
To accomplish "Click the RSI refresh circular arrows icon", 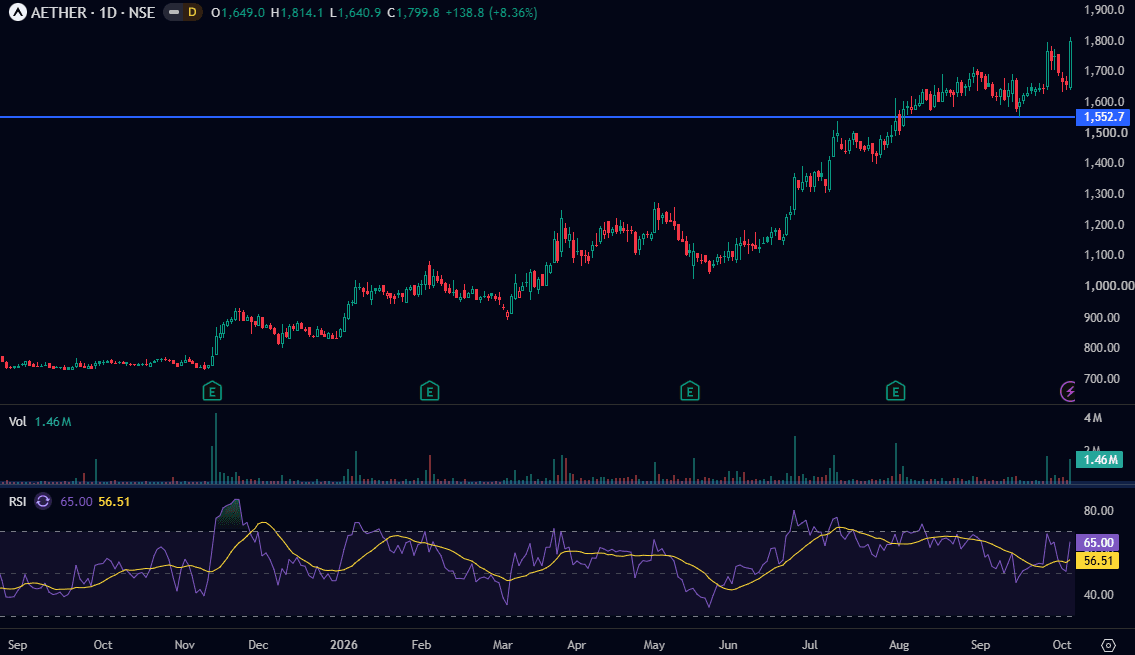I will (43, 502).
